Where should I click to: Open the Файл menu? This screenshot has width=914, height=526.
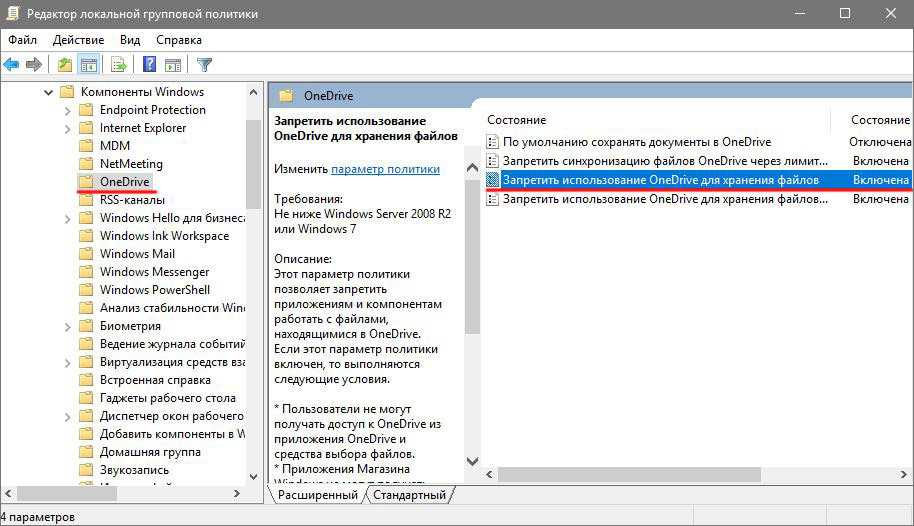pyautogui.click(x=23, y=40)
